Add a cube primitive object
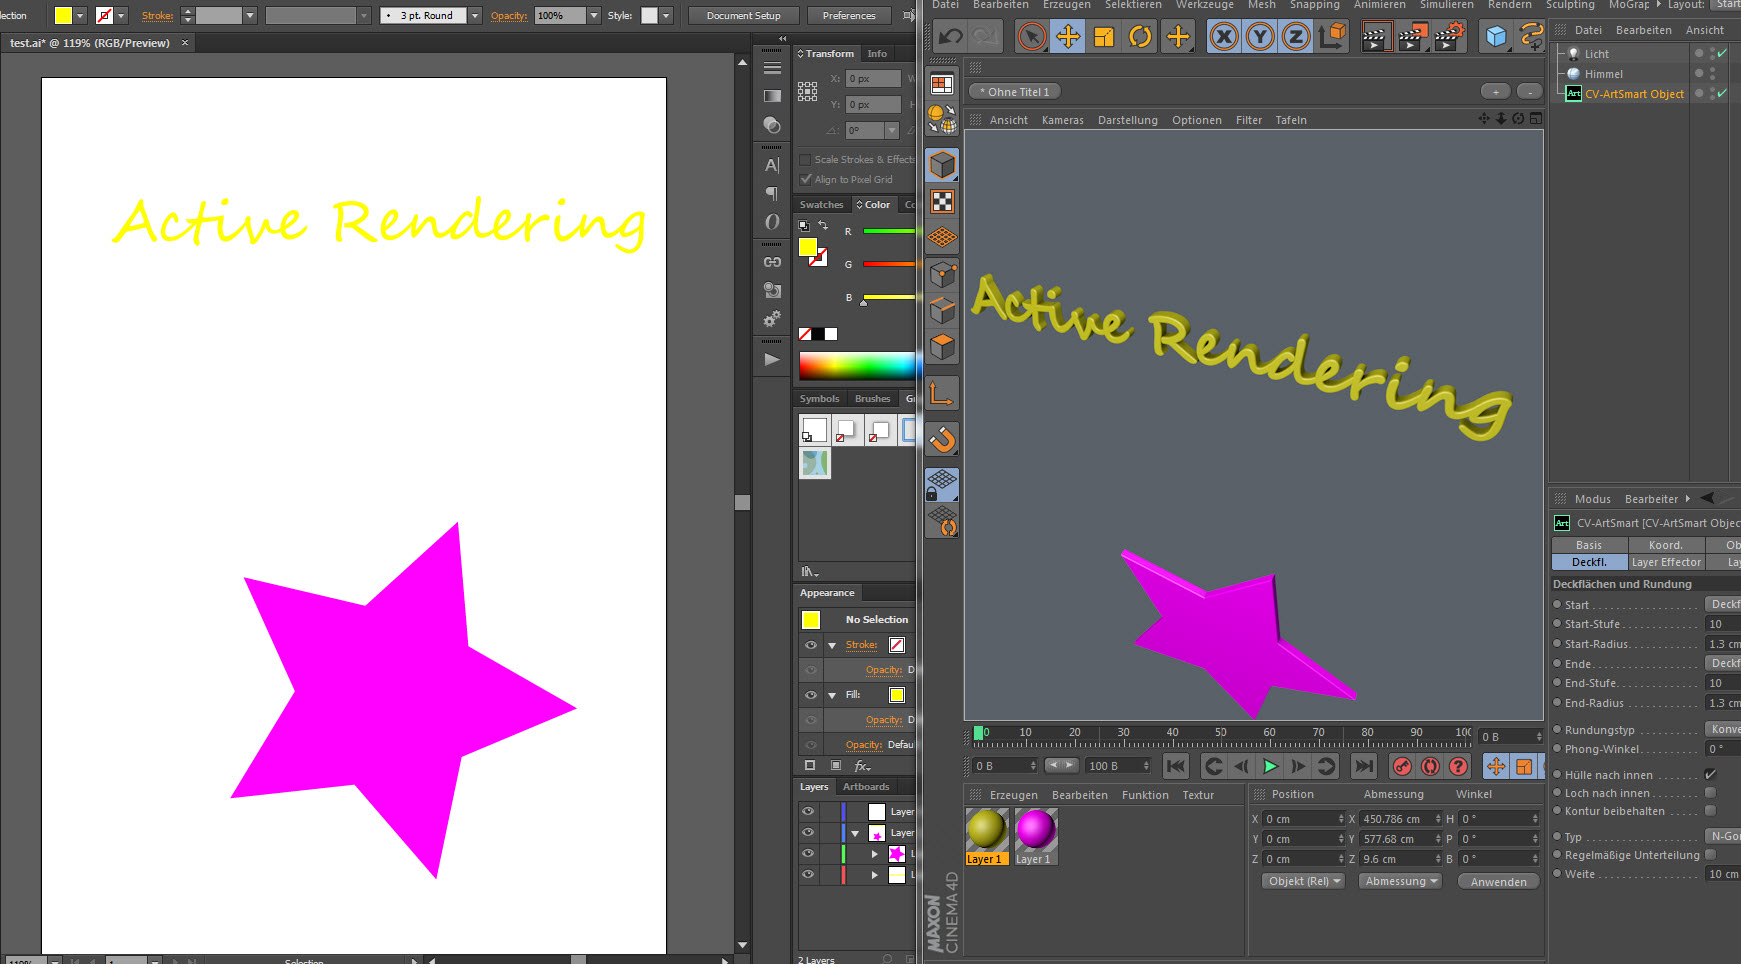The width and height of the screenshot is (1741, 964). tap(1496, 37)
